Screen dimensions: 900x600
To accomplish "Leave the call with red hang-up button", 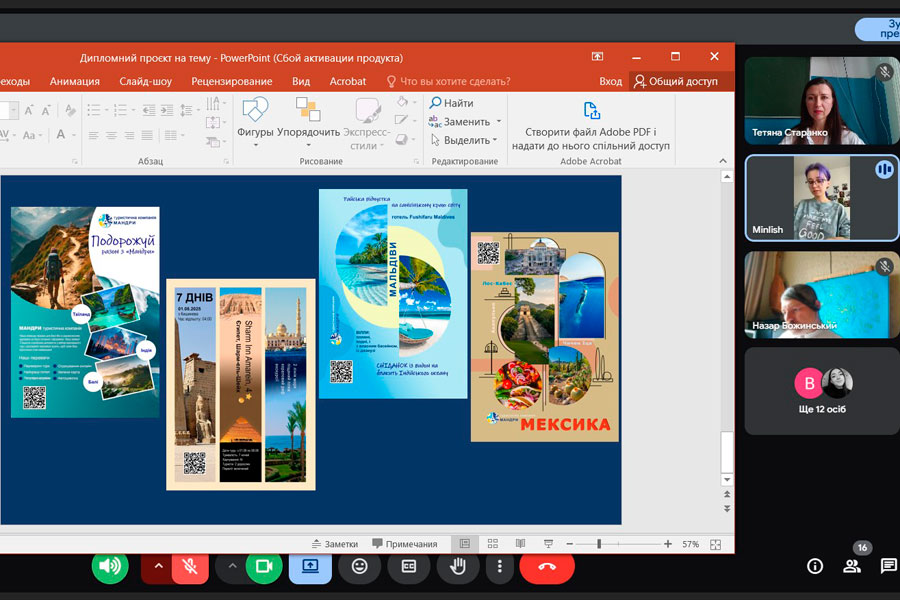I will (x=547, y=567).
